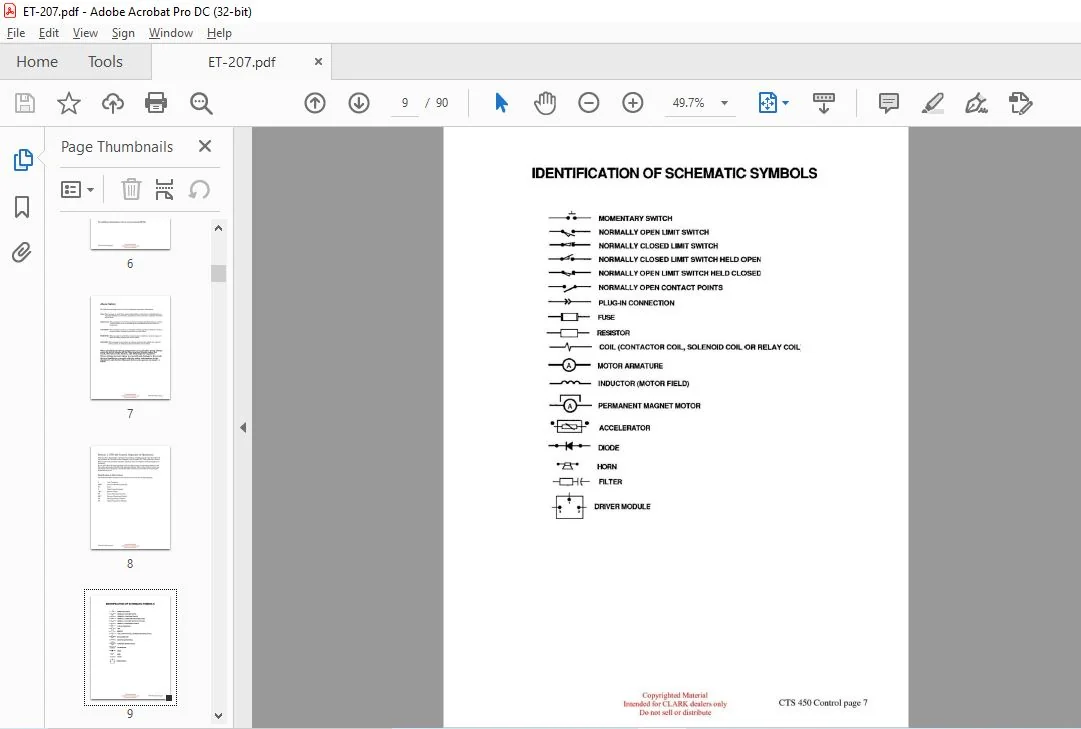Open the Edit menu

pyautogui.click(x=48, y=32)
